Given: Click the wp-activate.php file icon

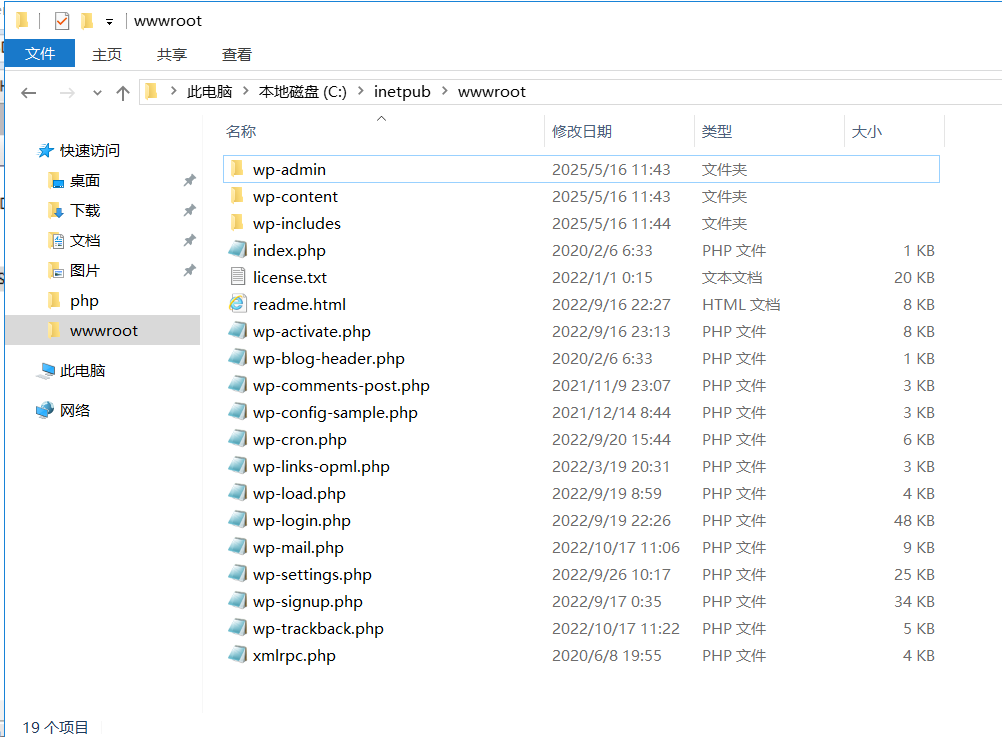Looking at the screenshot, I should 237,330.
